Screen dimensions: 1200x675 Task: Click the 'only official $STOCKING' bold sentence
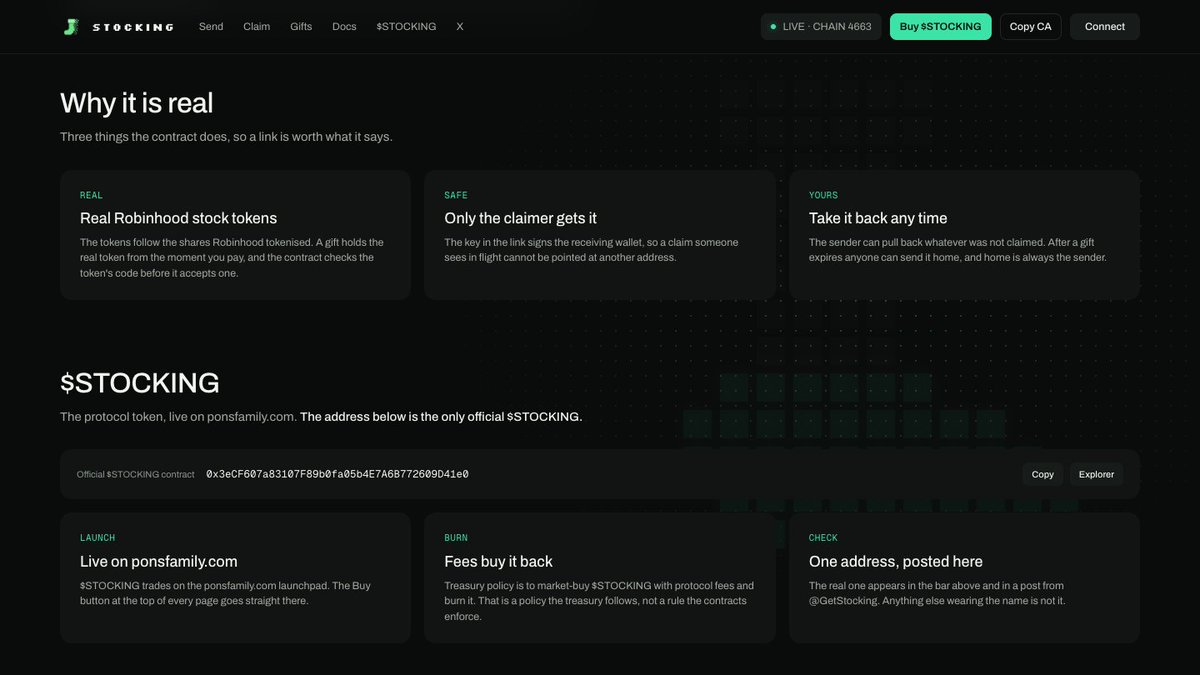[441, 416]
